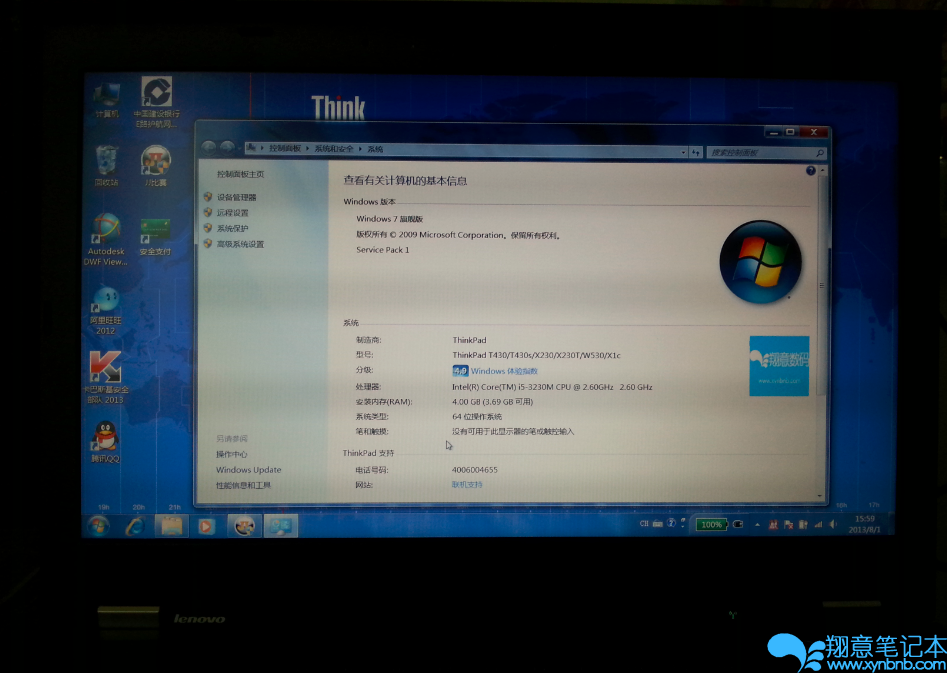This screenshot has width=947, height=673.
Task: Click the round Help question-mark icon
Action: [x=811, y=171]
